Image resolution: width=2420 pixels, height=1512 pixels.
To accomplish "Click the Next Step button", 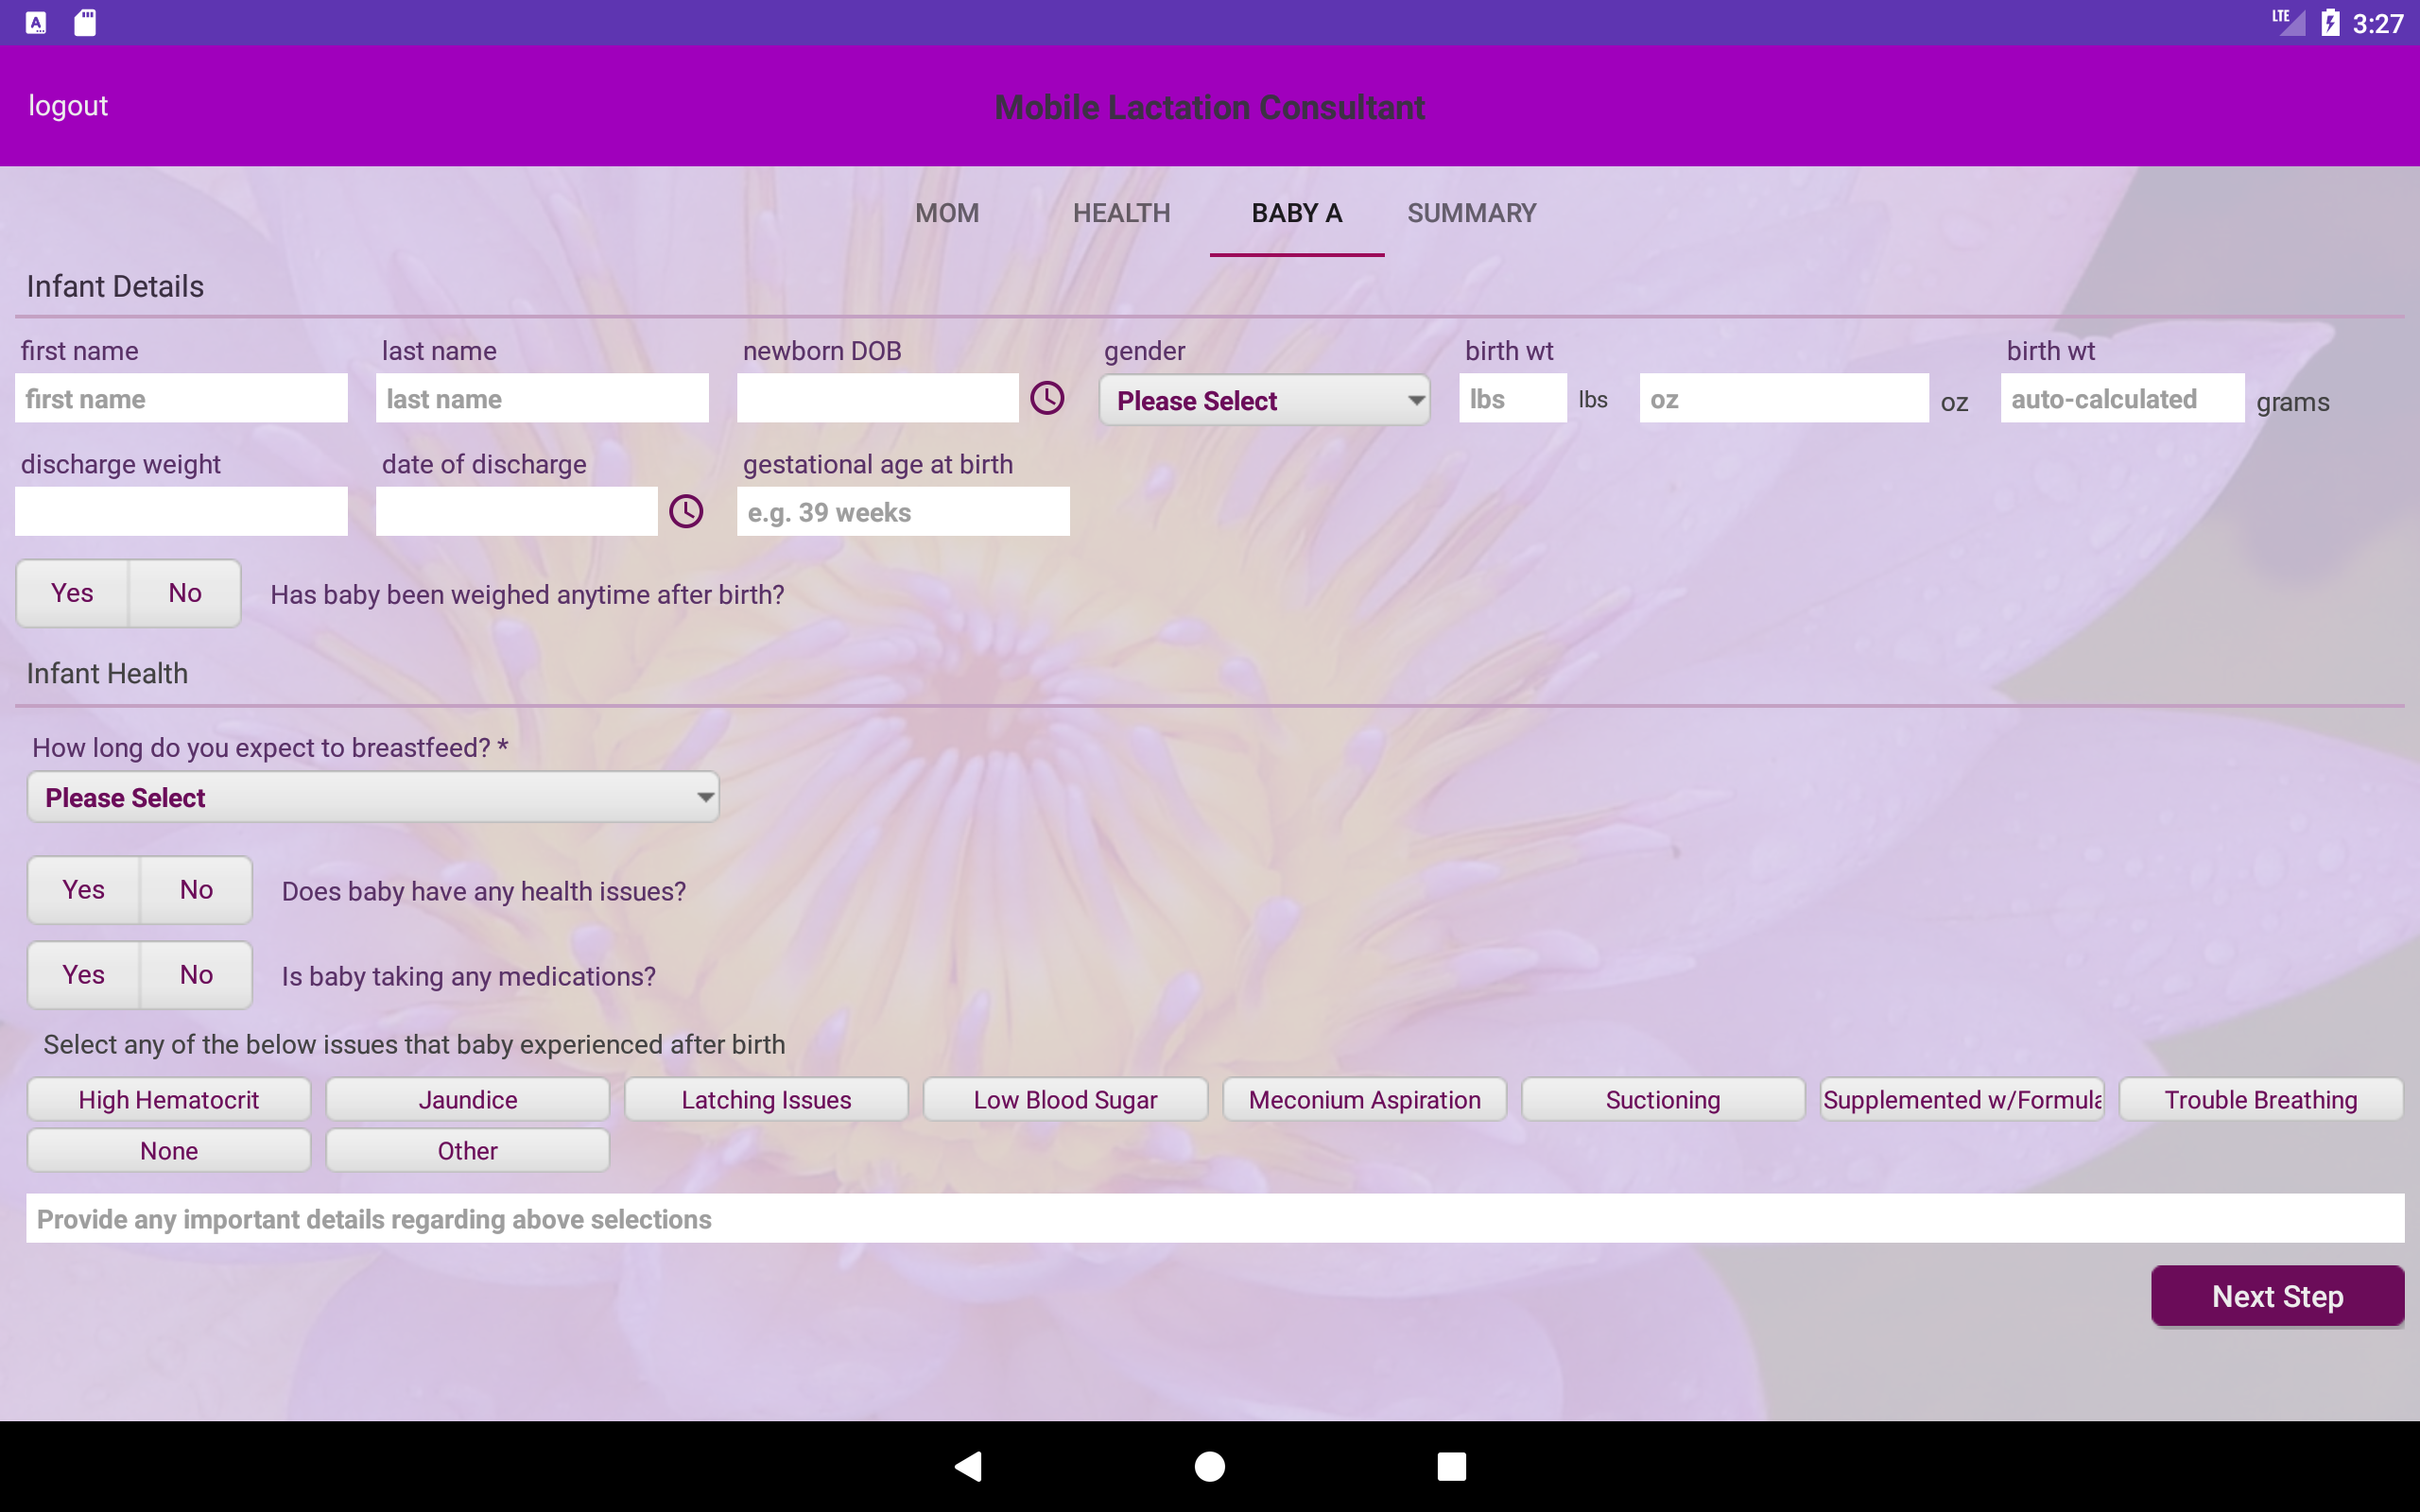I will 2277,1296.
